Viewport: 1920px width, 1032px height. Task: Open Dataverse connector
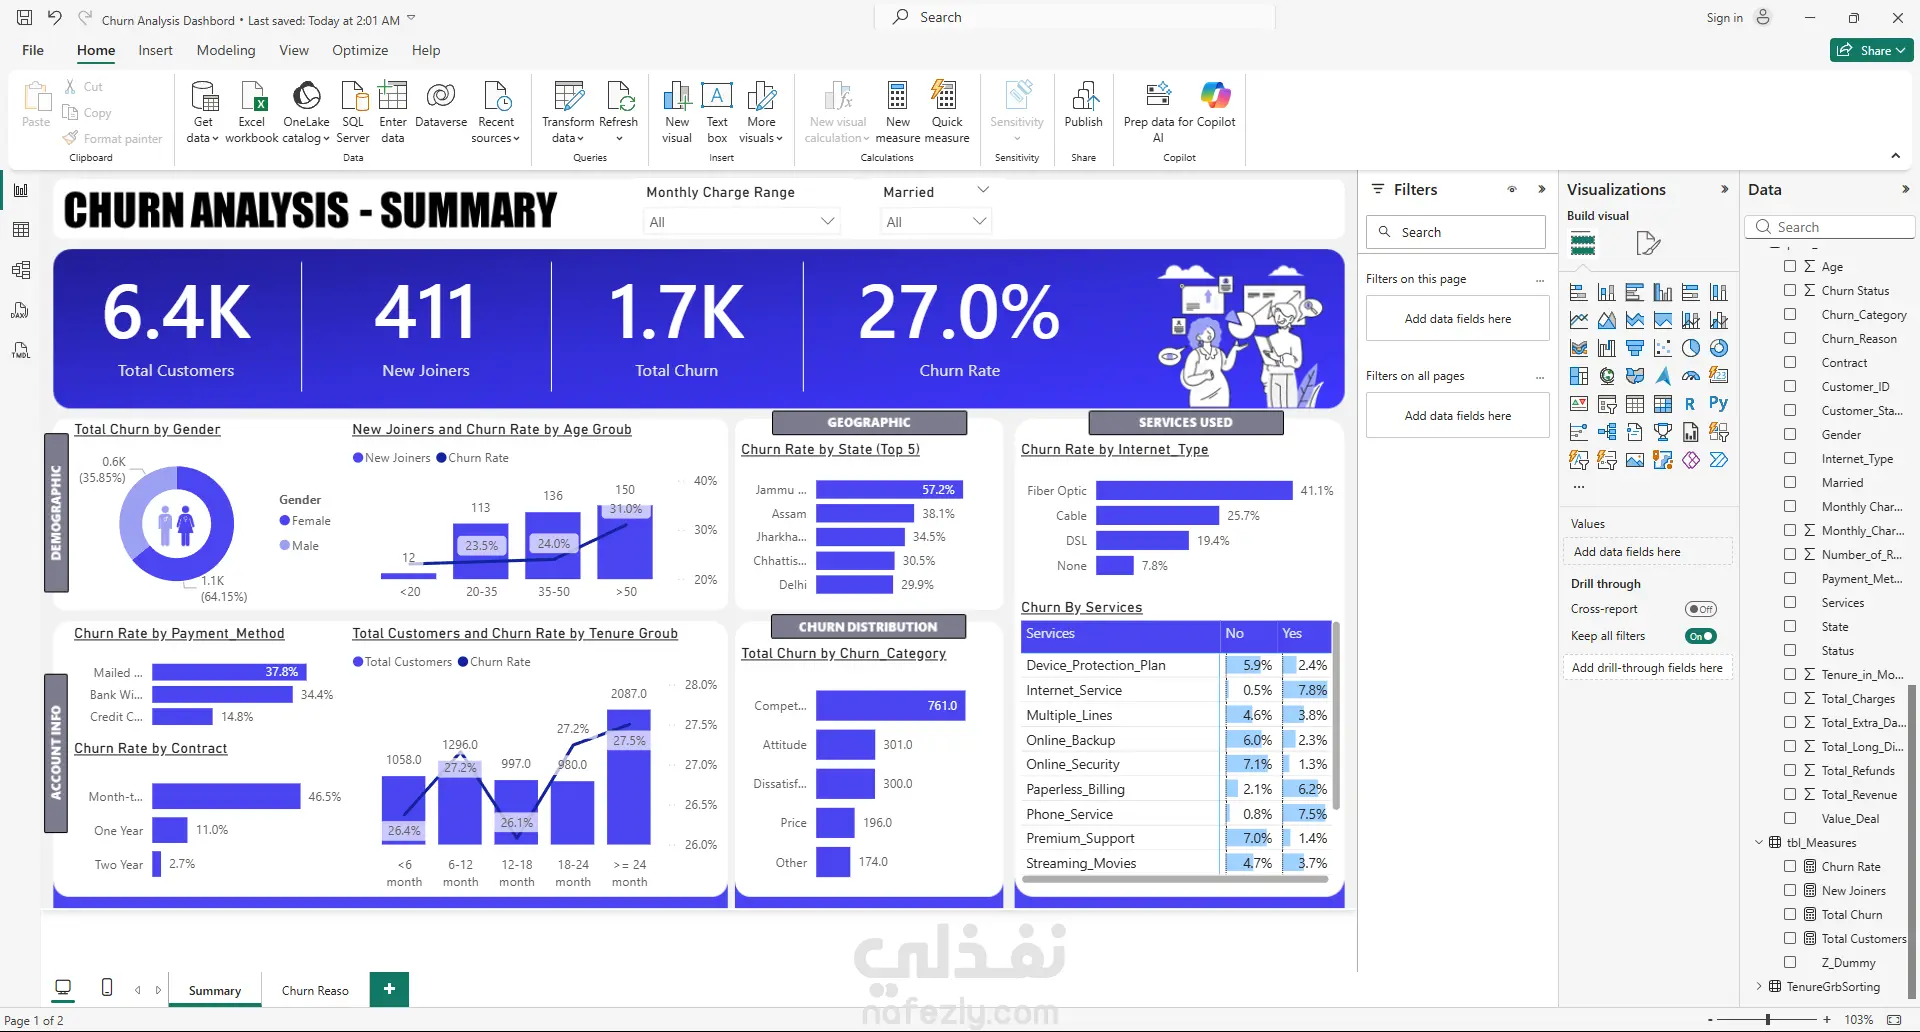pyautogui.click(x=441, y=105)
